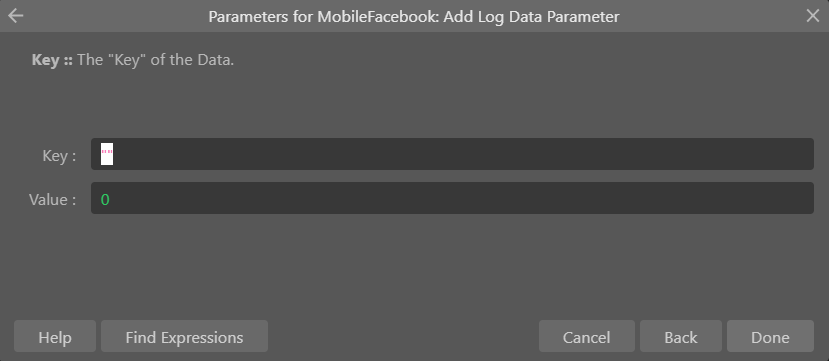Focus the Value input field
Image resolution: width=829 pixels, height=361 pixels.
(452, 198)
